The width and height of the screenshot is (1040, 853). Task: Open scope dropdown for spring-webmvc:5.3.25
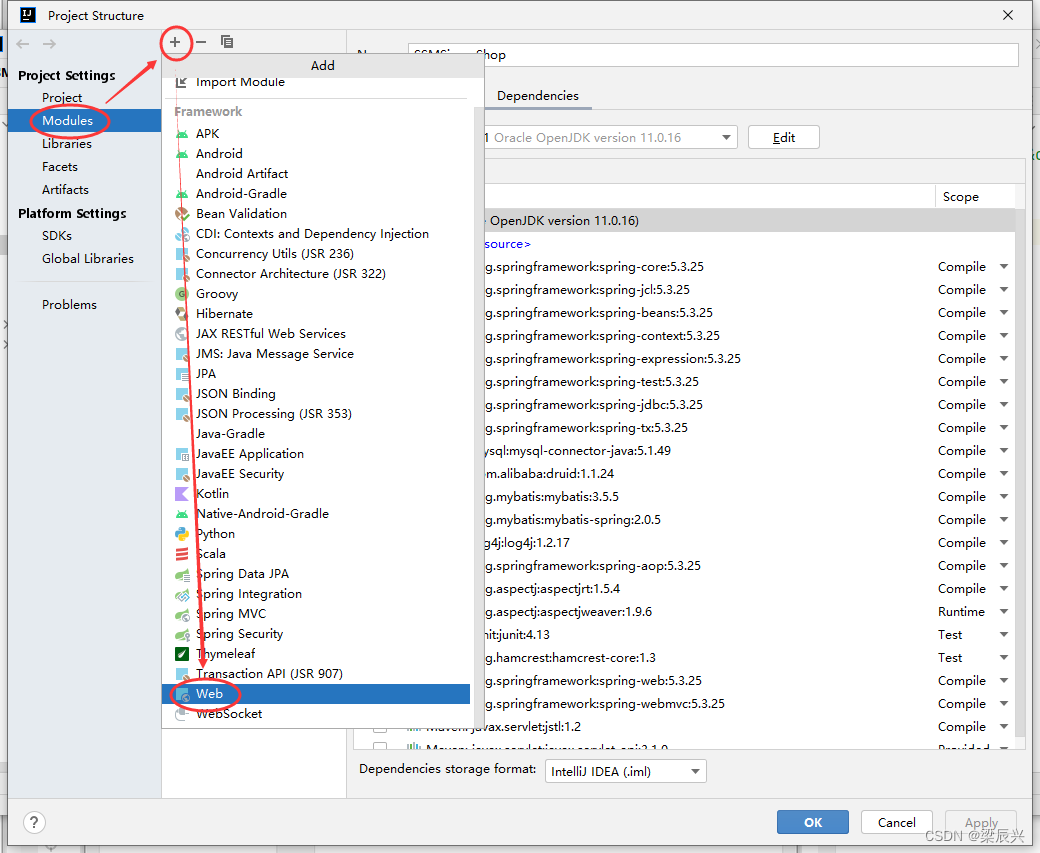point(1004,704)
